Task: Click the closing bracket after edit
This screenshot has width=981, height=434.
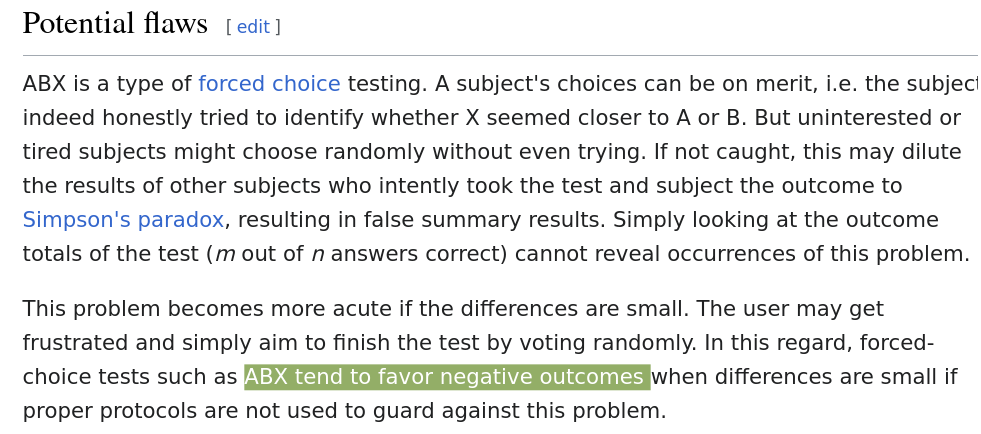Action: point(278,27)
